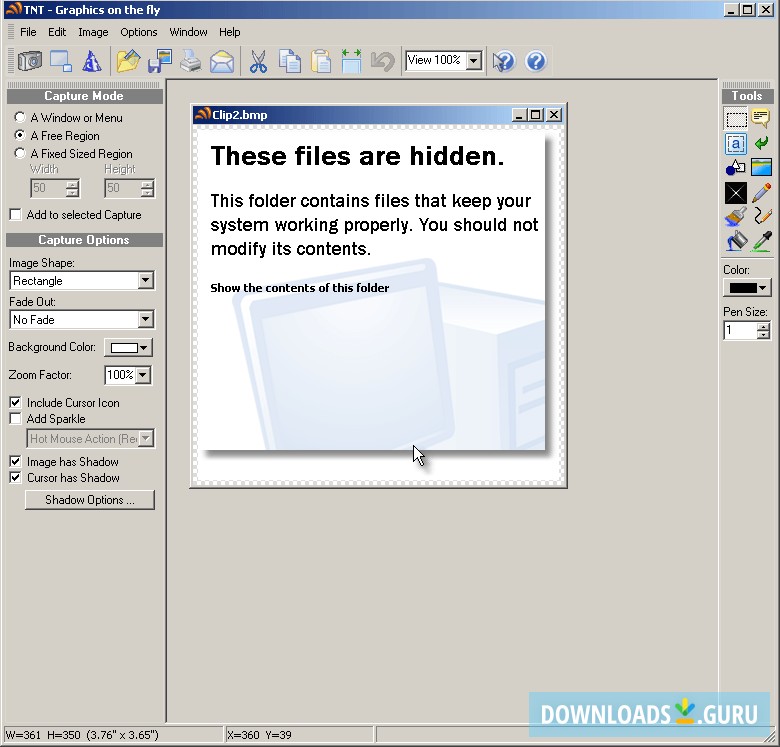The width and height of the screenshot is (780, 747).
Task: Click the crop-to-selection icon with green arrows
Action: tap(351, 62)
